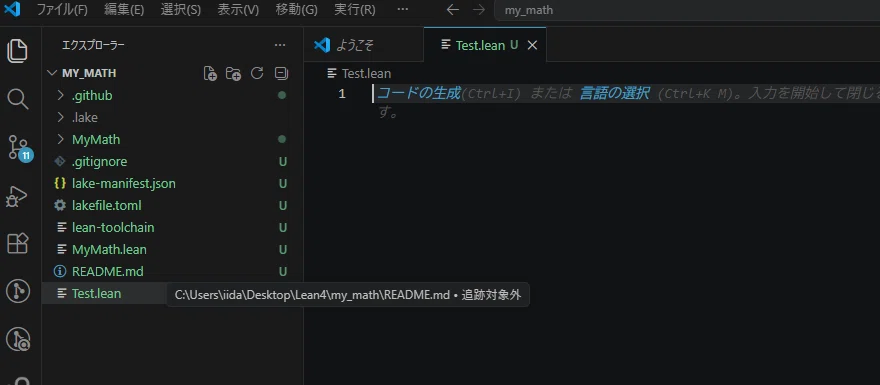The width and height of the screenshot is (880, 385).
Task: Click the エクスプローラー panel title
Action: tap(93, 45)
